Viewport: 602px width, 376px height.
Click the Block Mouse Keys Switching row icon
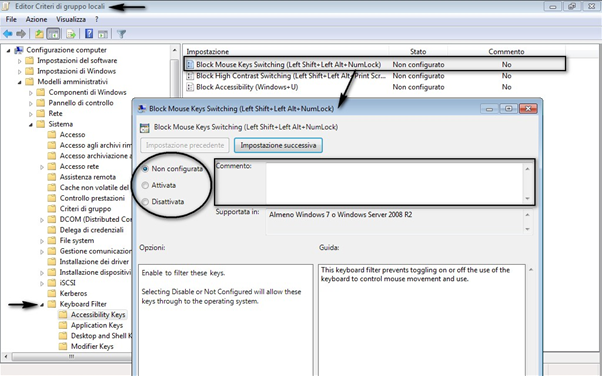[x=190, y=65]
